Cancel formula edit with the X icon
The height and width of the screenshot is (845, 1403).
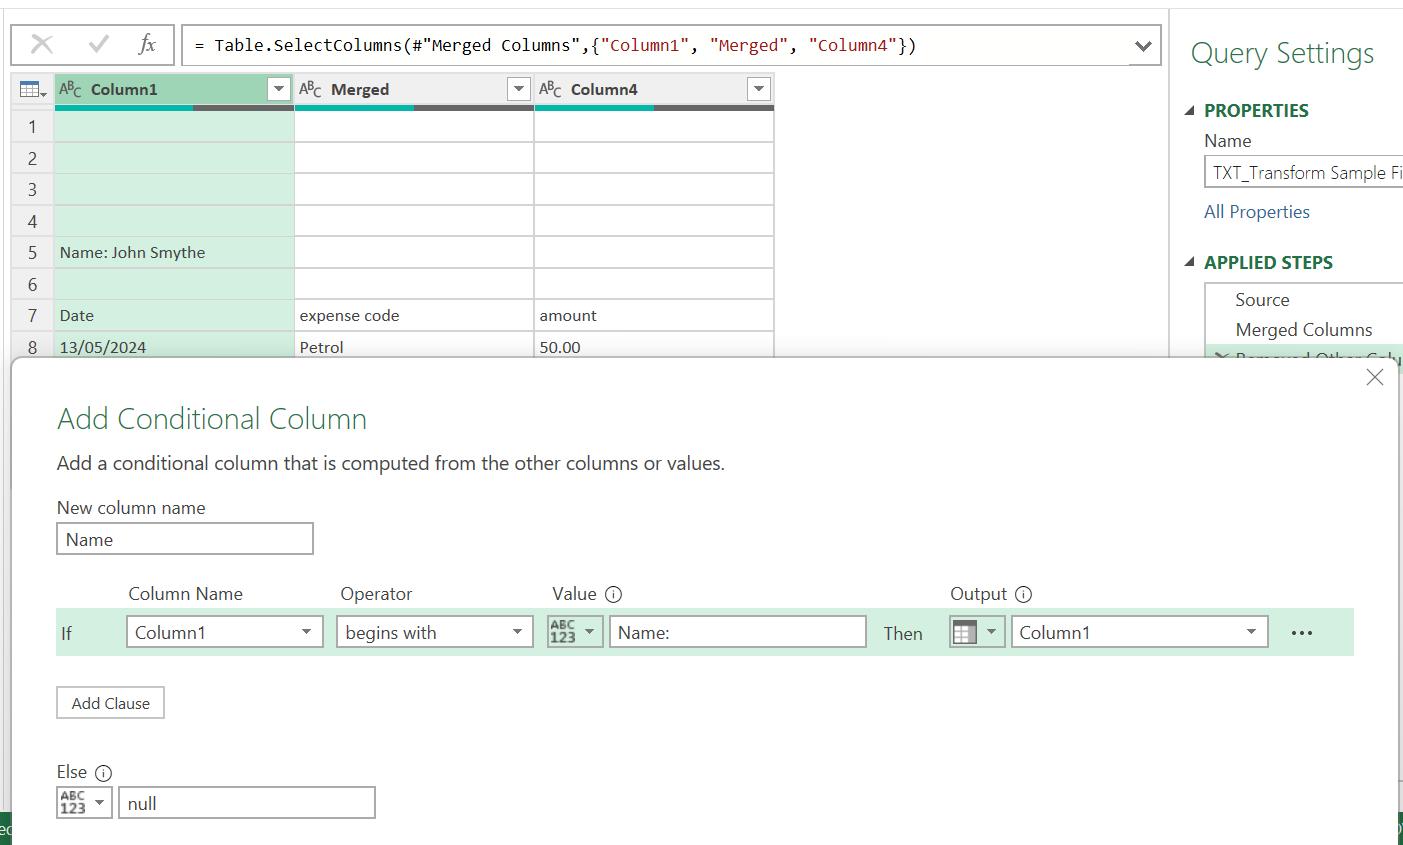tap(42, 45)
